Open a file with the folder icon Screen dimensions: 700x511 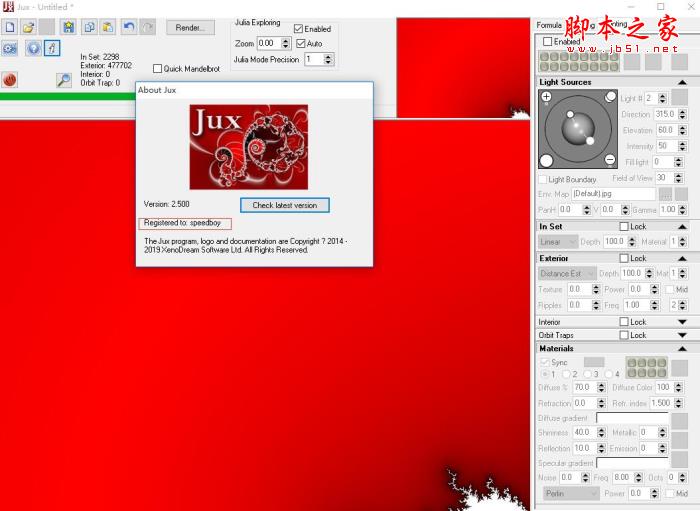(x=29, y=27)
